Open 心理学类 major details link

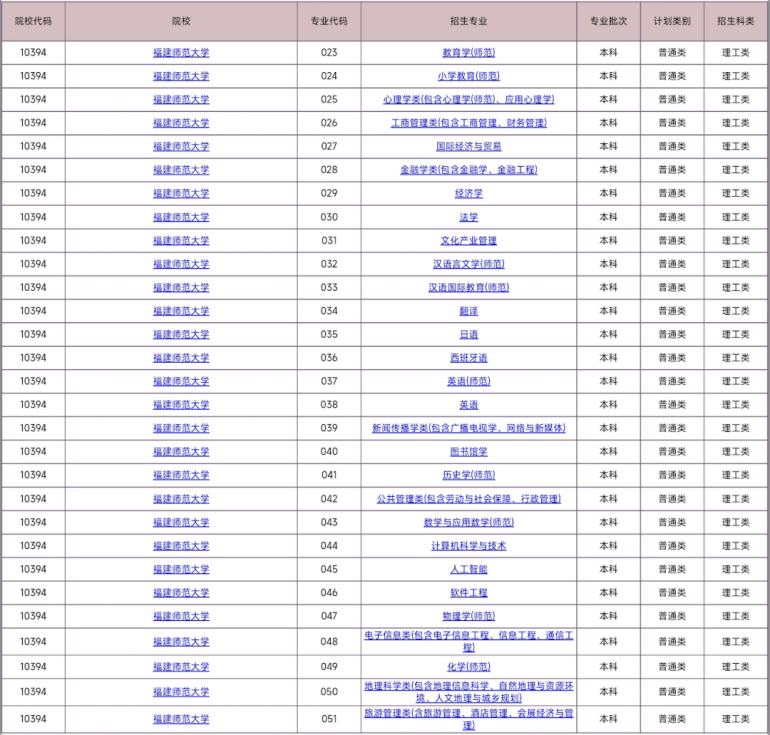tap(468, 99)
